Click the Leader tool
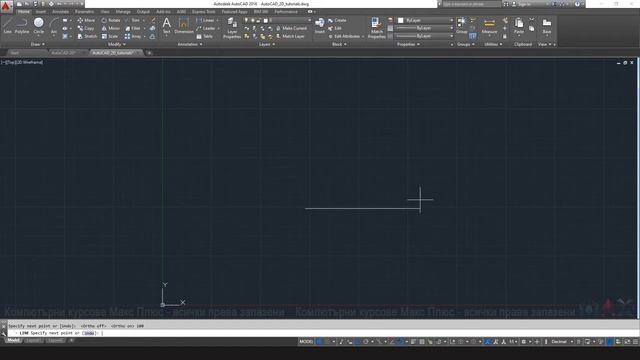640x360 pixels. 206,28
